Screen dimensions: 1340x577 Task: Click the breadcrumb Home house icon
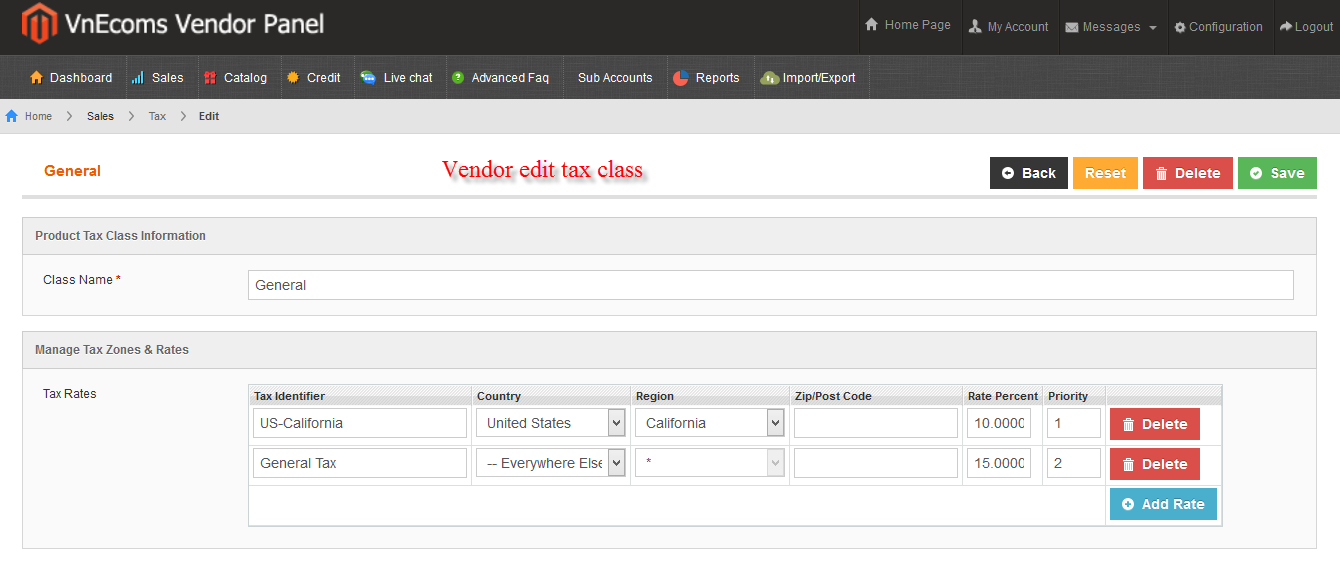click(x=12, y=116)
